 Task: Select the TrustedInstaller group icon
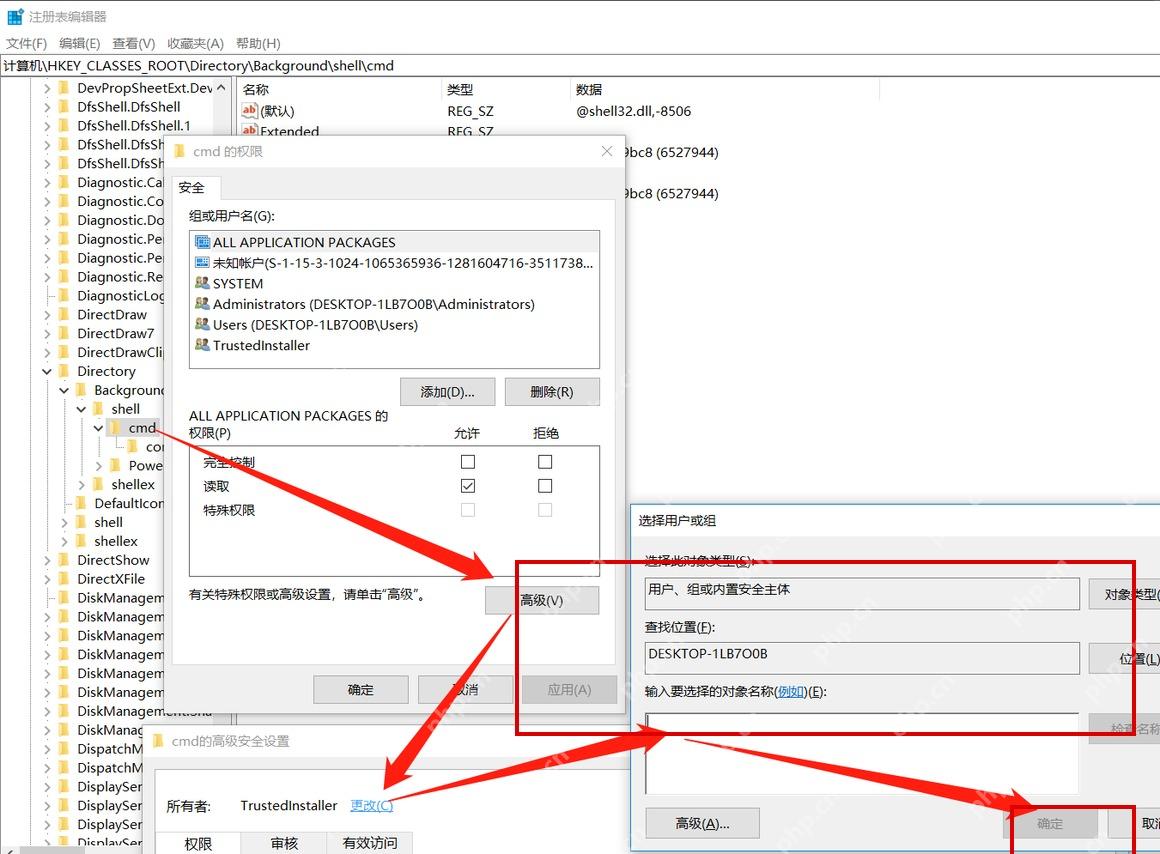tap(202, 345)
